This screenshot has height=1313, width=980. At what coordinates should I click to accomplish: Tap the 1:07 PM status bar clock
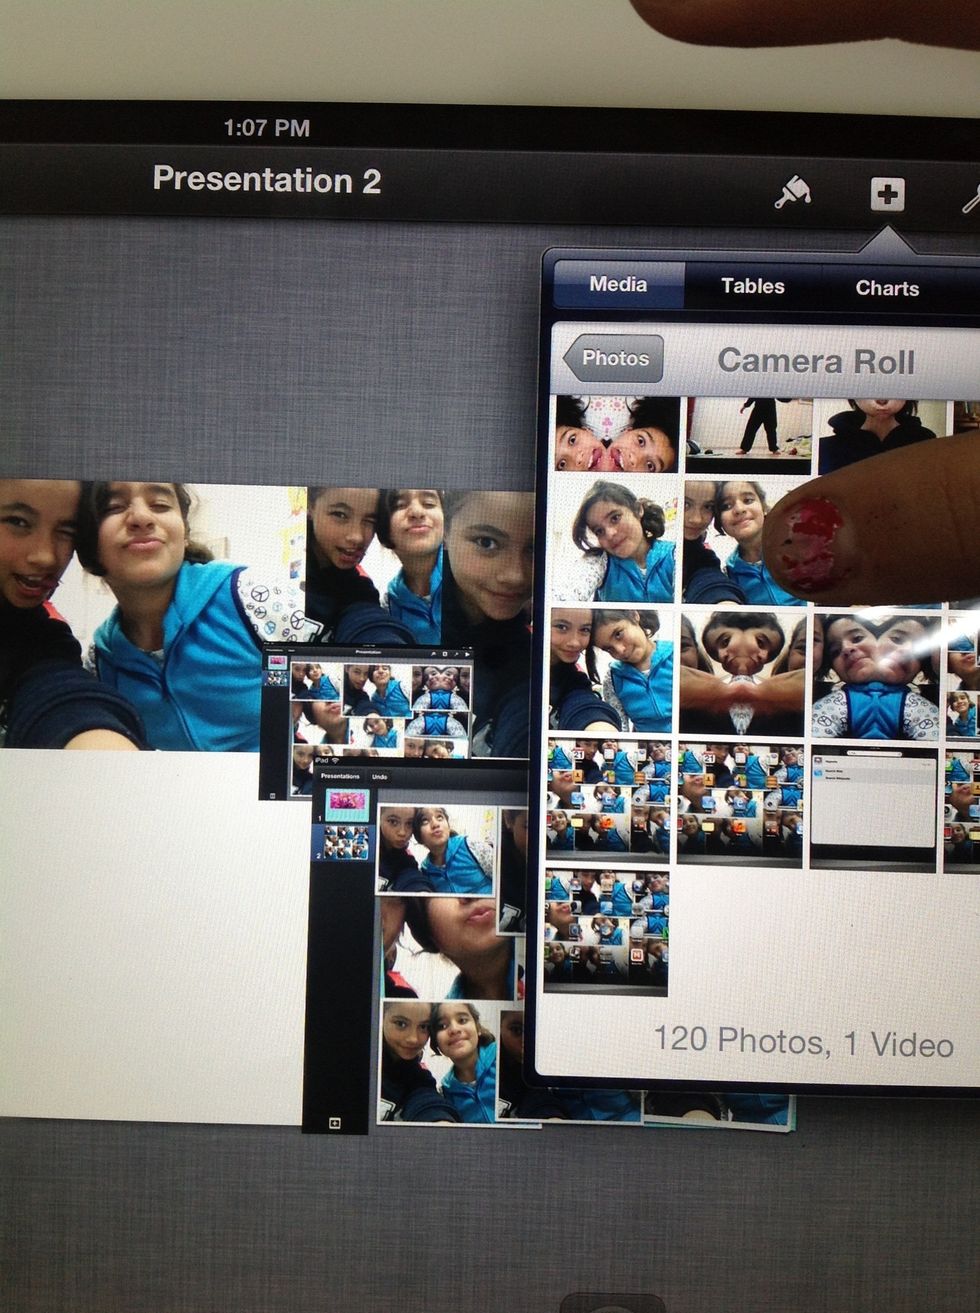266,128
